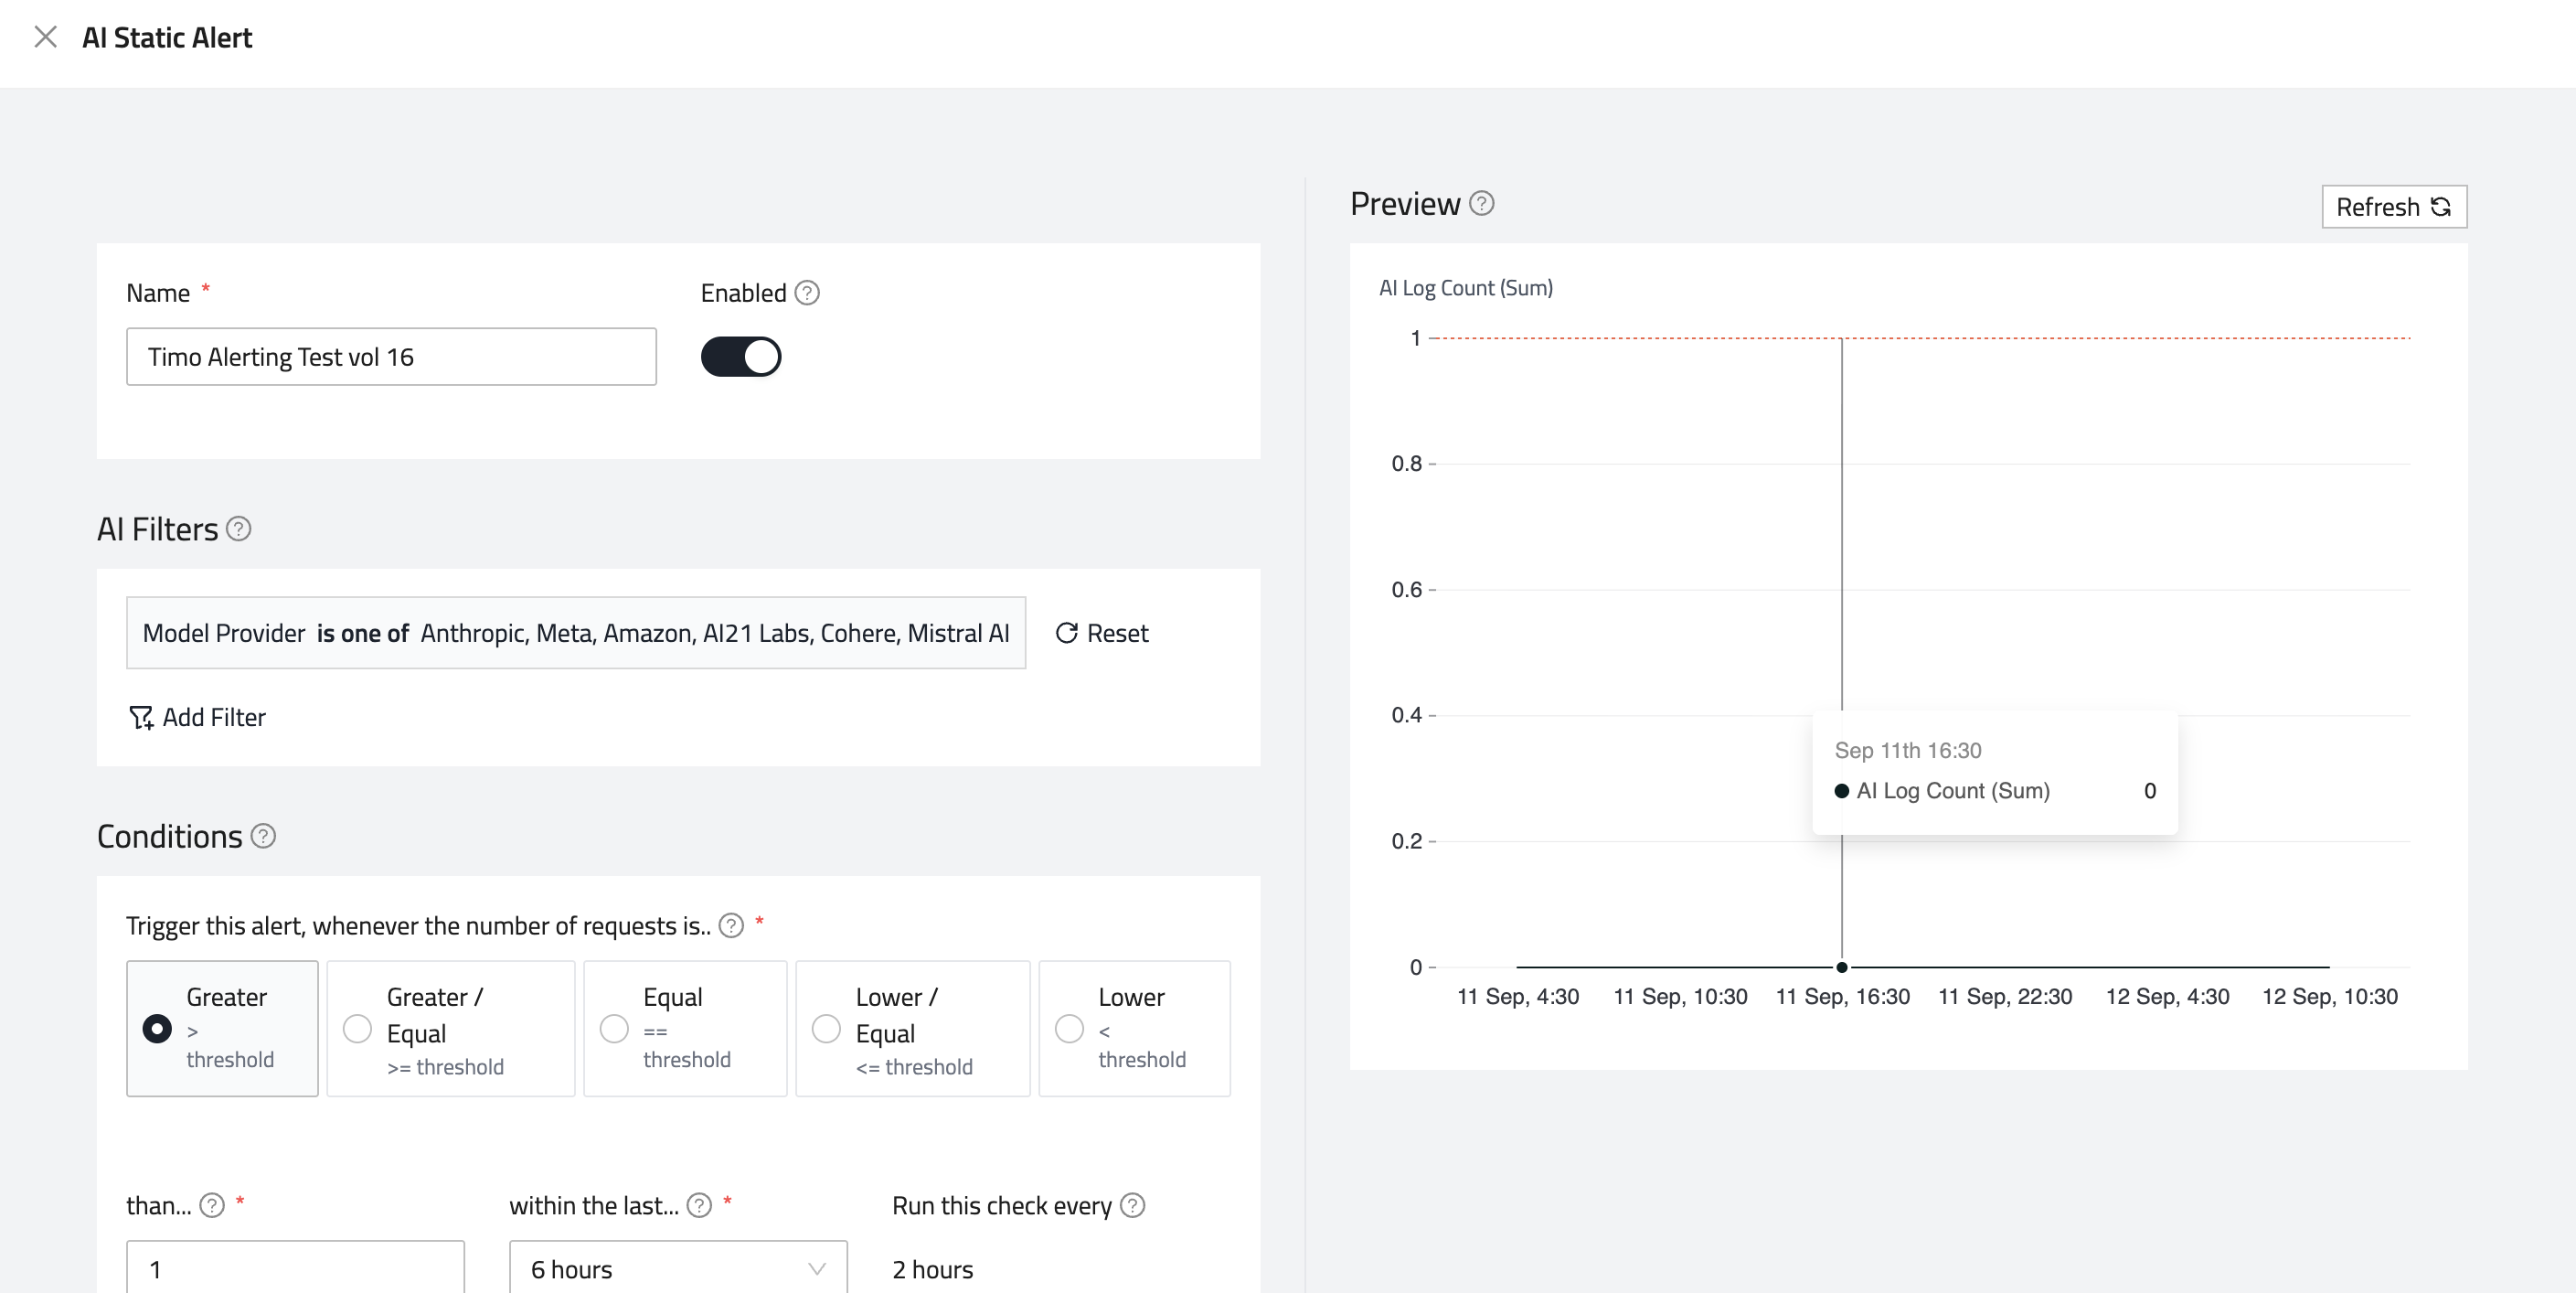Click the help icon beside 'than...'
This screenshot has height=1293, width=2576.
(x=212, y=1205)
